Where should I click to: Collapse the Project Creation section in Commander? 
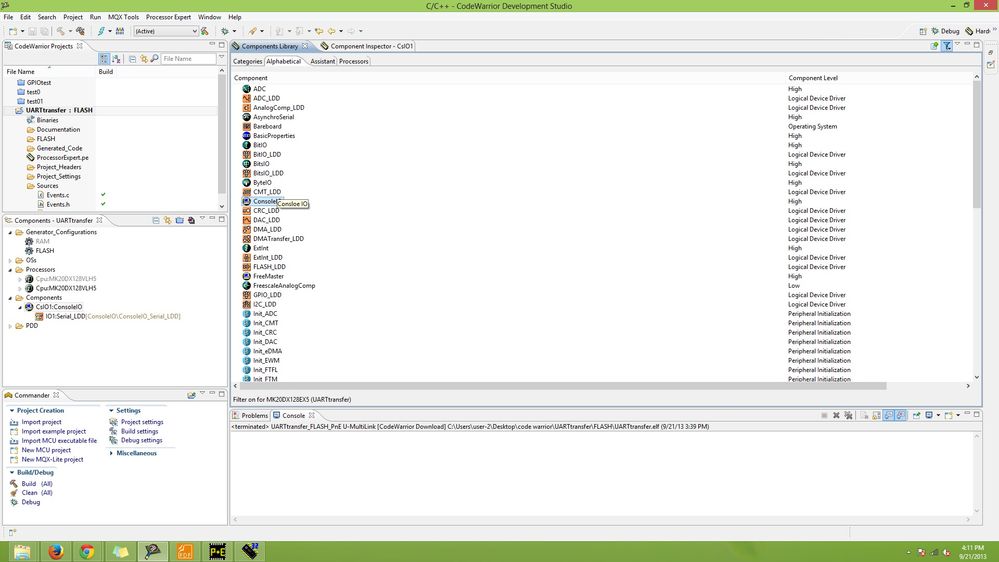[11, 410]
